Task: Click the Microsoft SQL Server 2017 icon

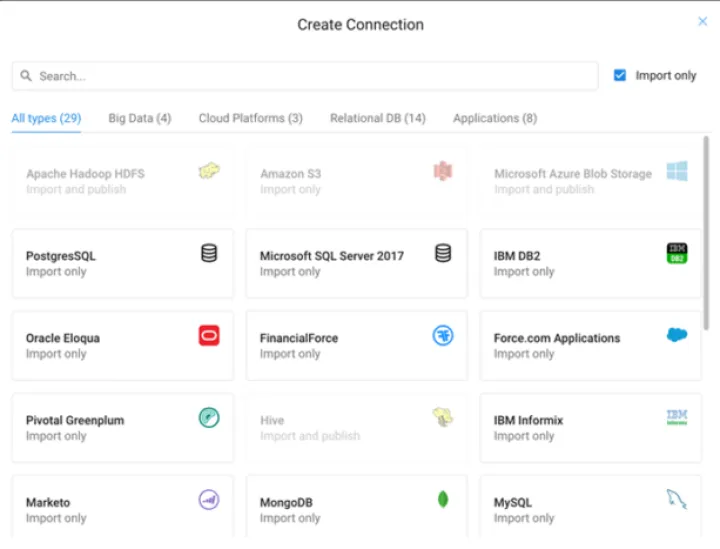Action: tap(443, 253)
